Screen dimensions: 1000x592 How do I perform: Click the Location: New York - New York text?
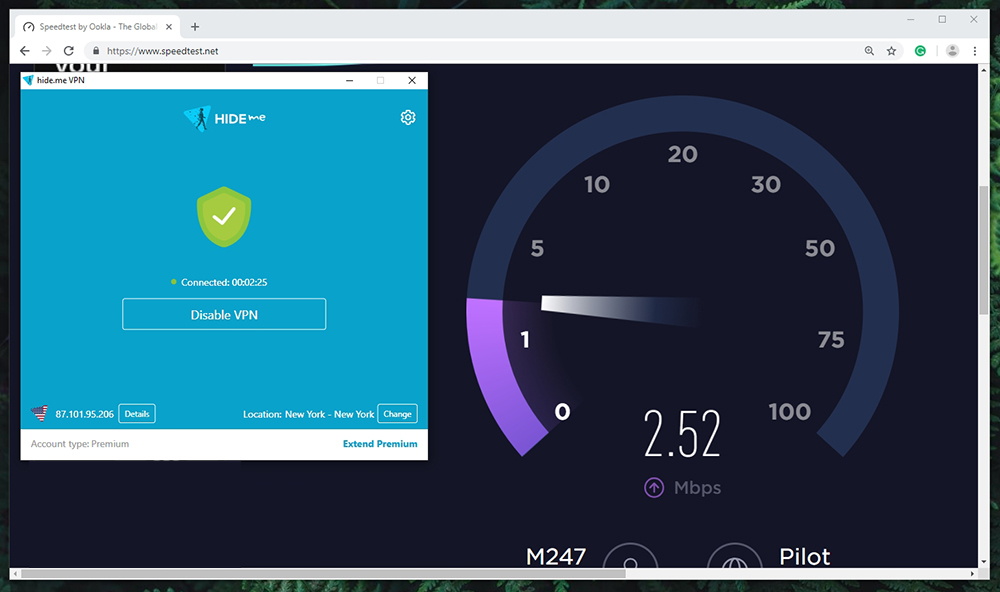point(309,414)
